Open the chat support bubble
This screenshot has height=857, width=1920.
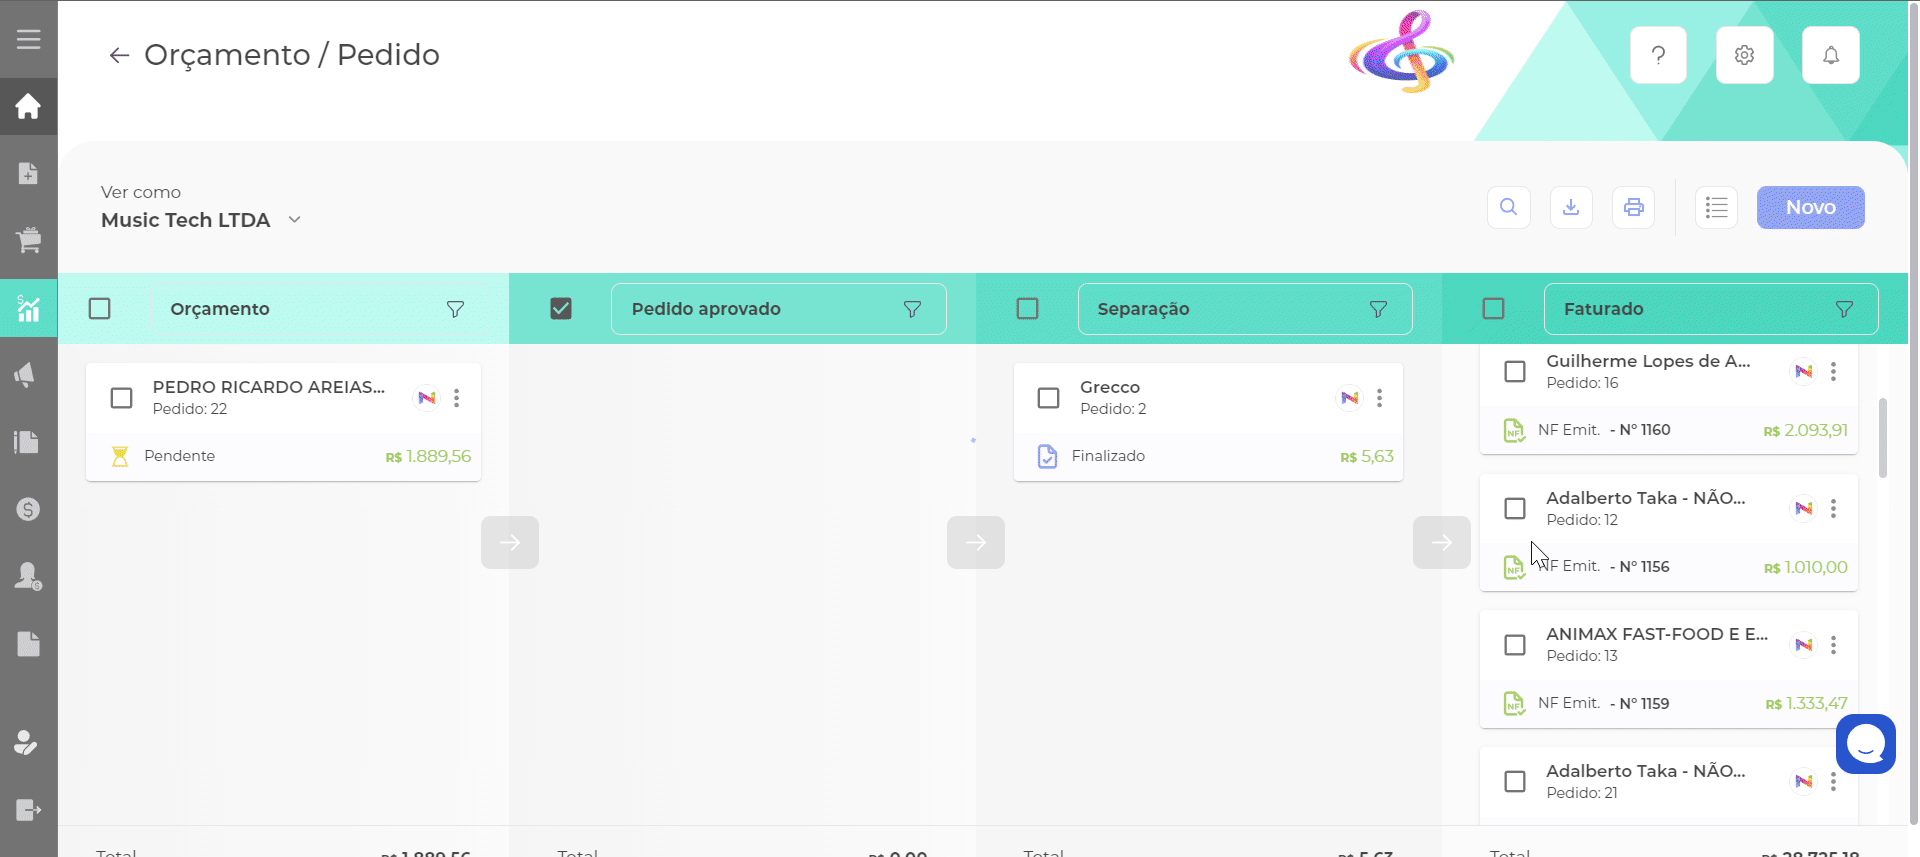1865,744
